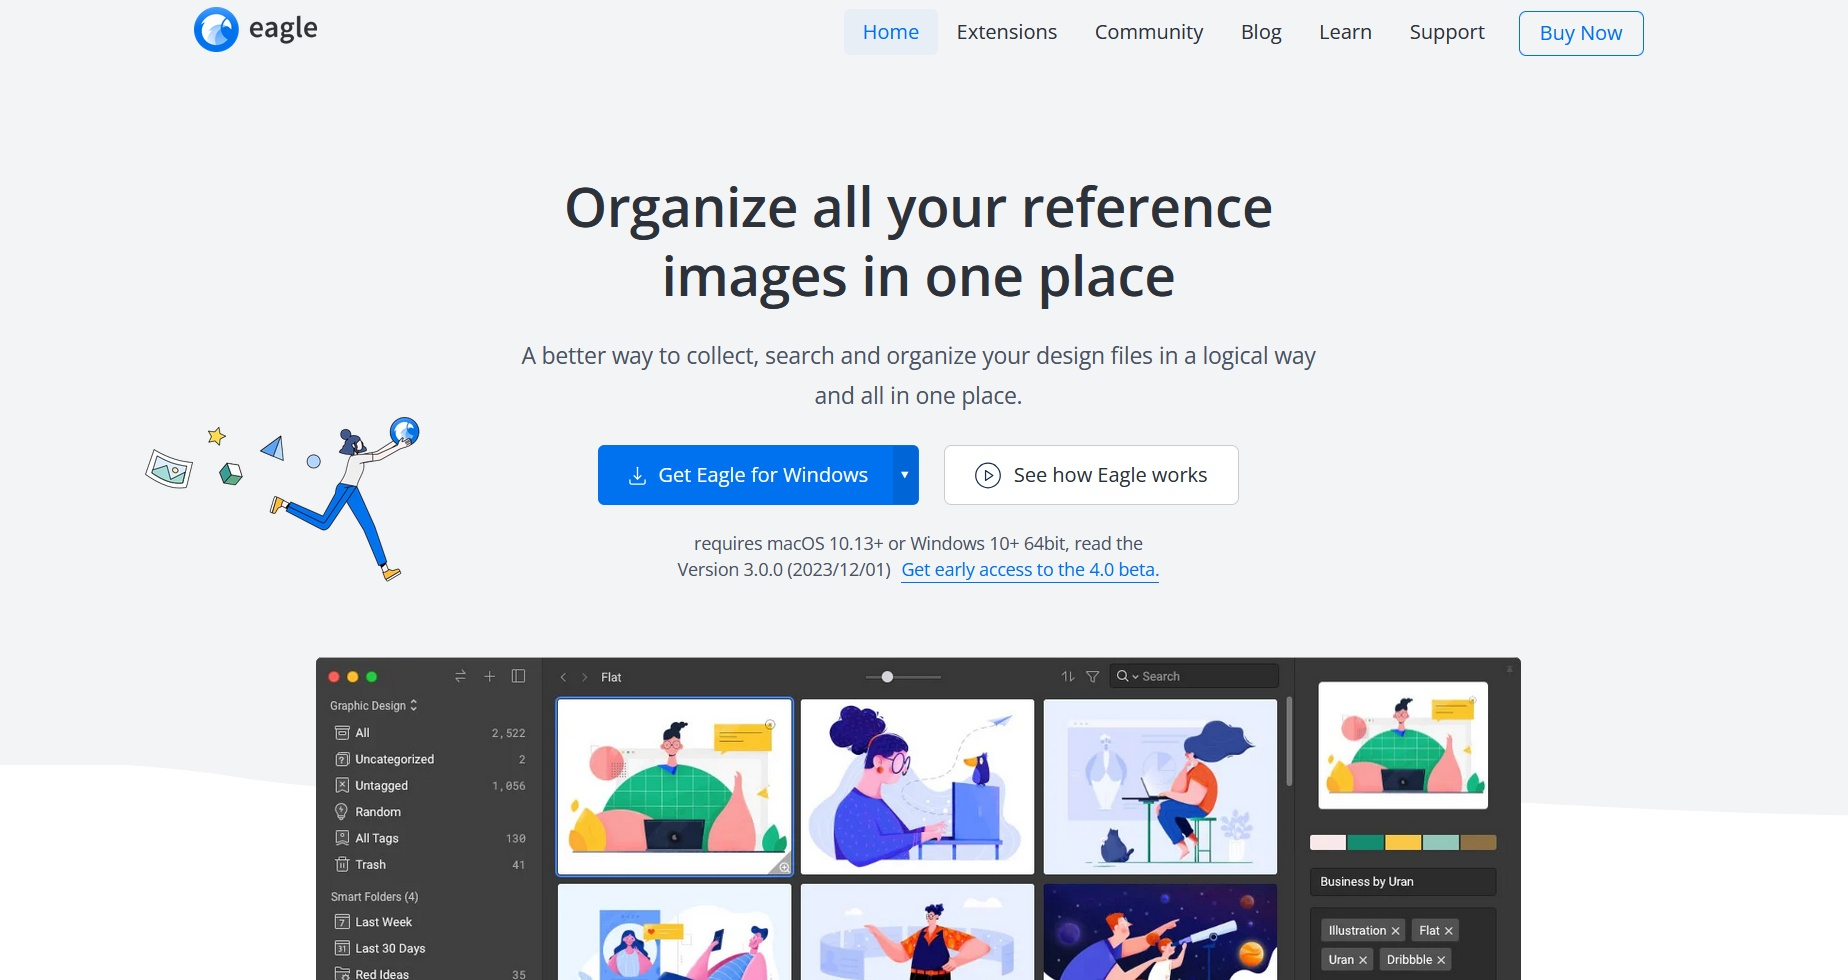The height and width of the screenshot is (980, 1848).
Task: Remove the Illustration tag
Action: 1396,931
